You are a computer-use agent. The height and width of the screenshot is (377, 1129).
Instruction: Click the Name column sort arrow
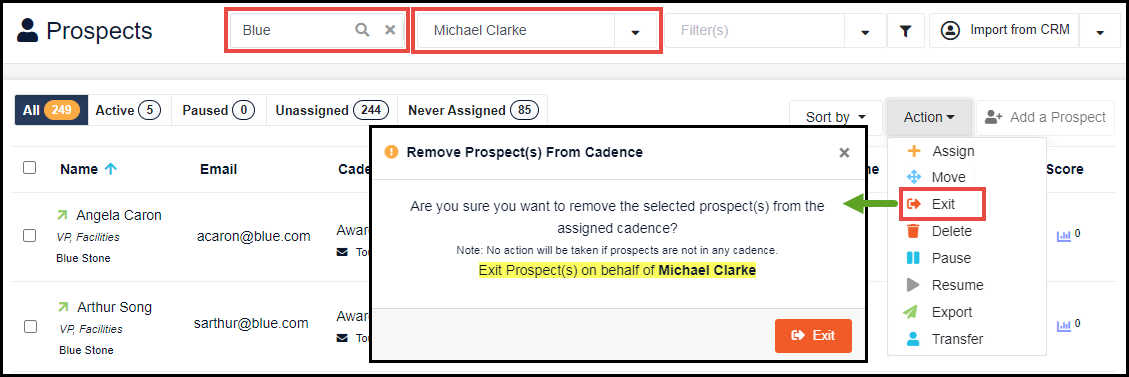pyautogui.click(x=110, y=169)
